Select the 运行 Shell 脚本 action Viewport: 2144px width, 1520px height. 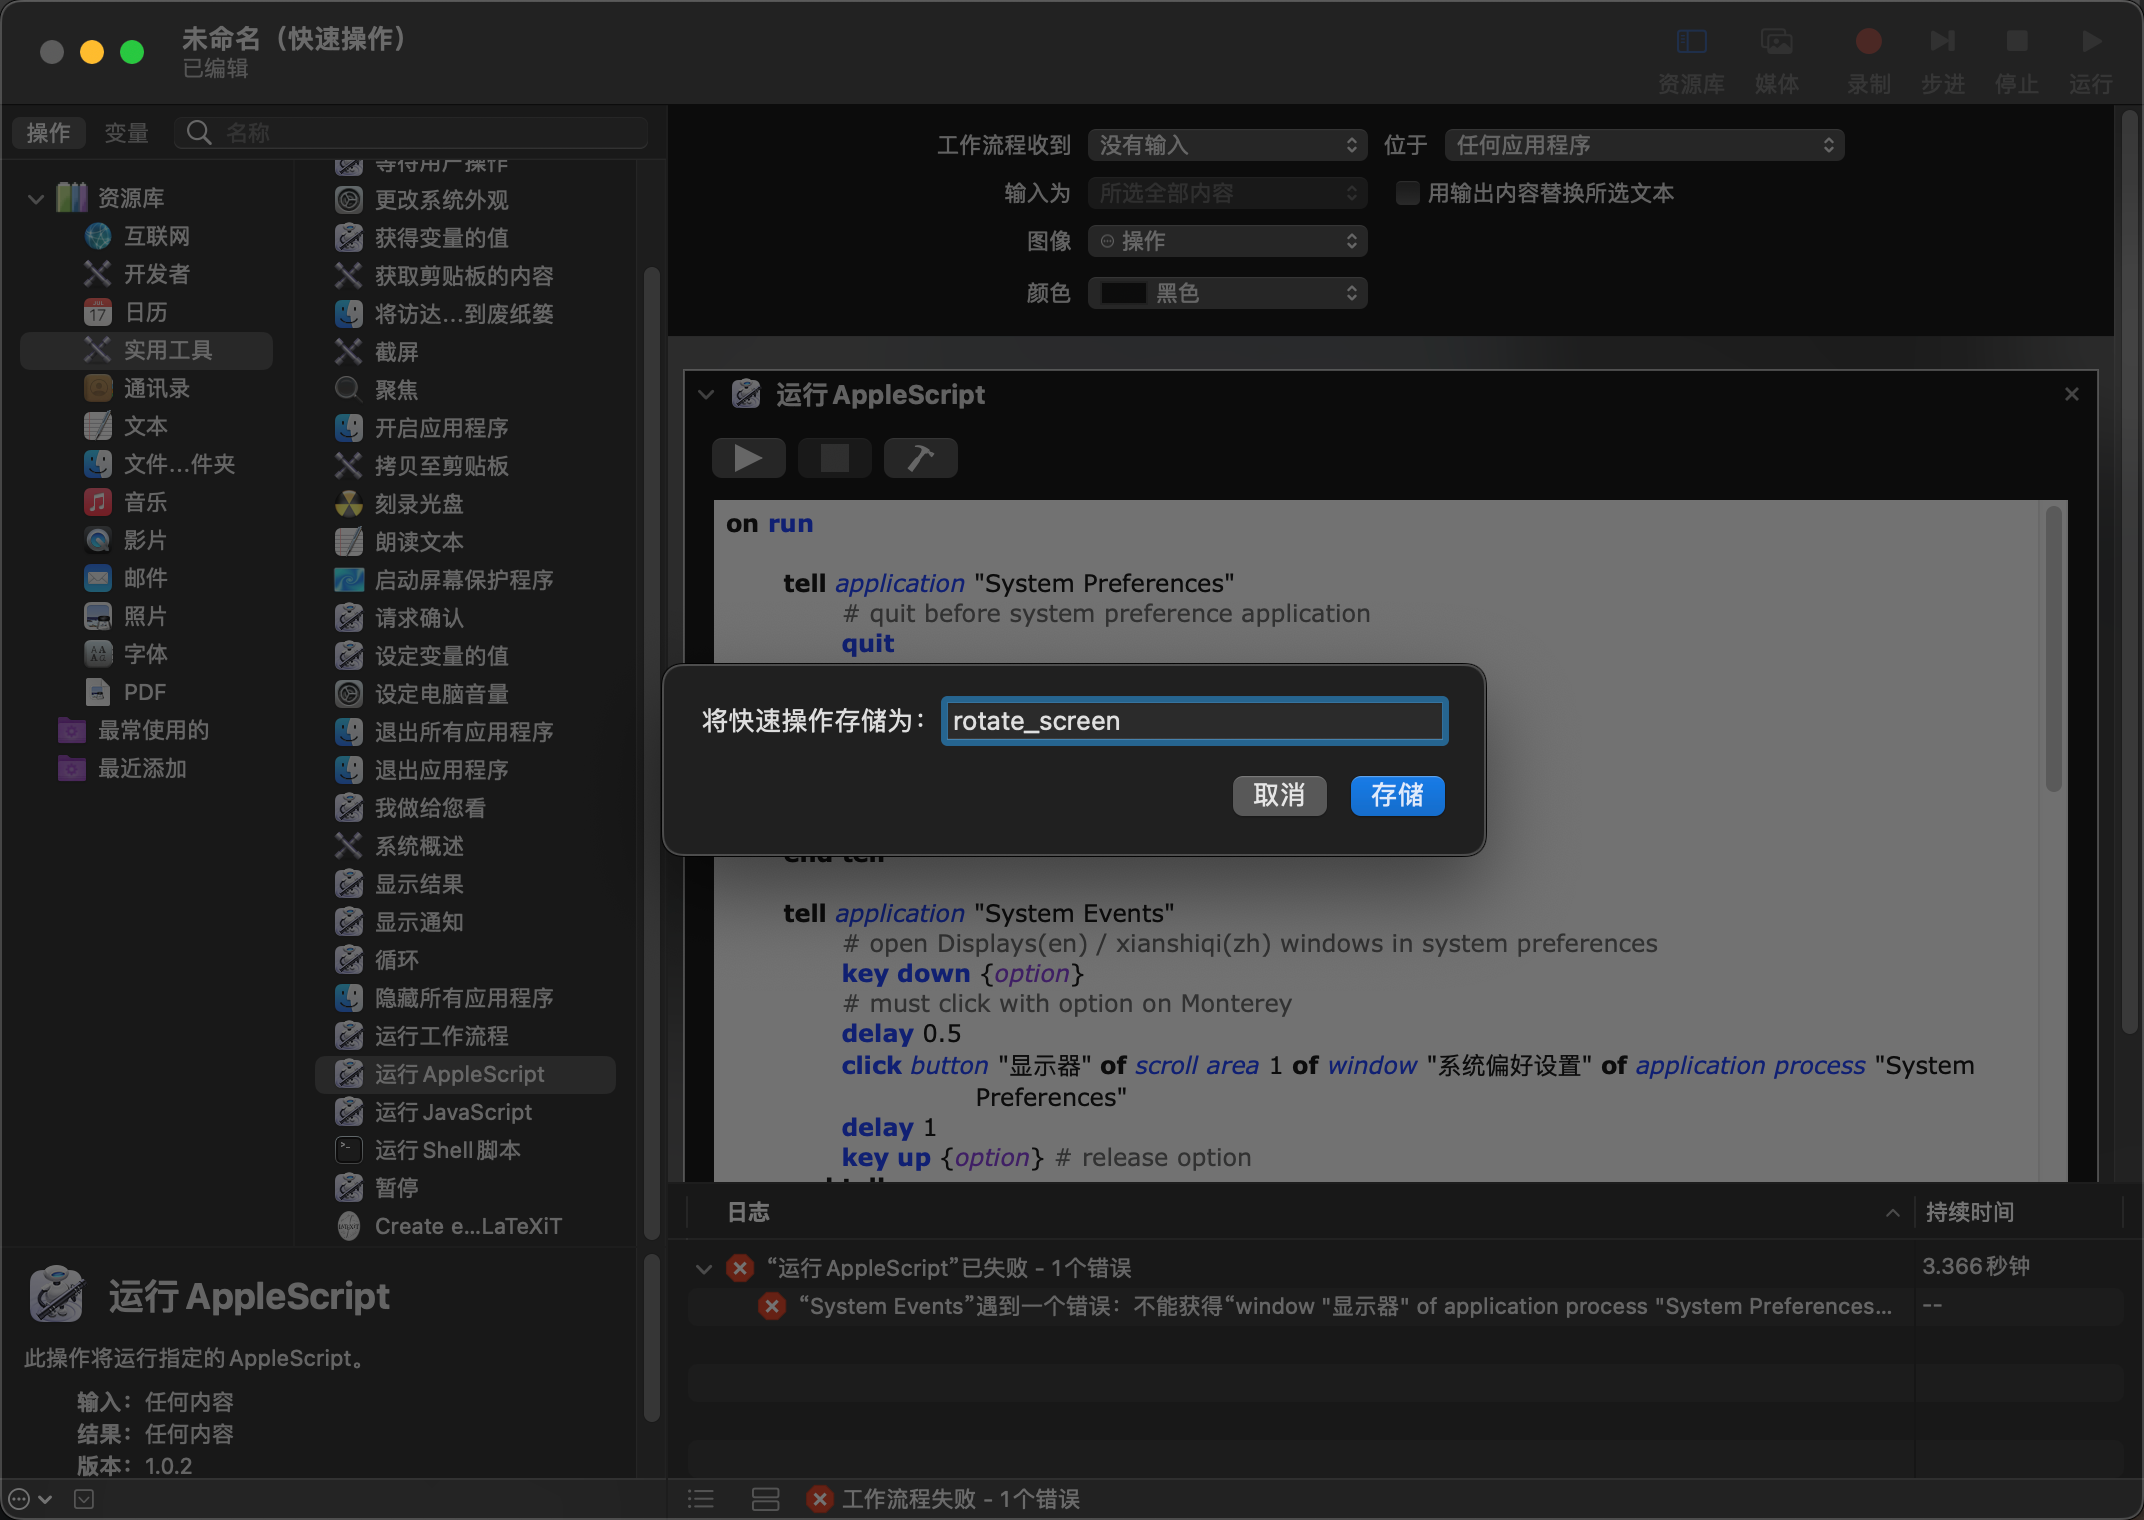[x=447, y=1149]
